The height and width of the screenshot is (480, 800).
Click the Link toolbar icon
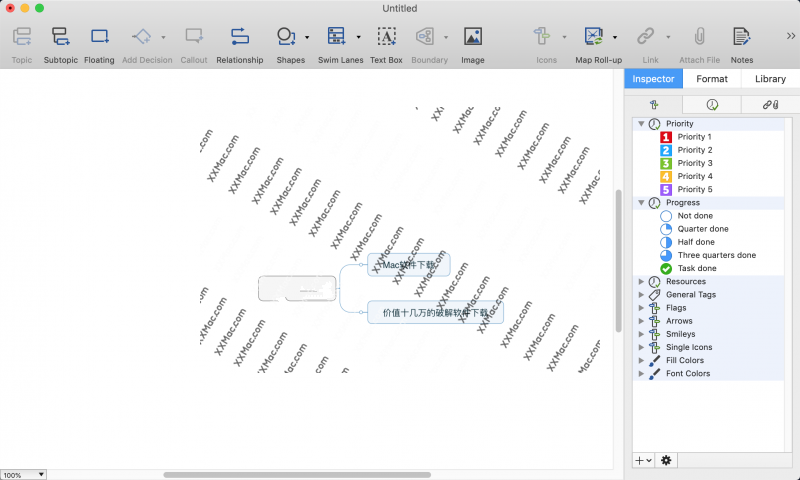click(645, 37)
